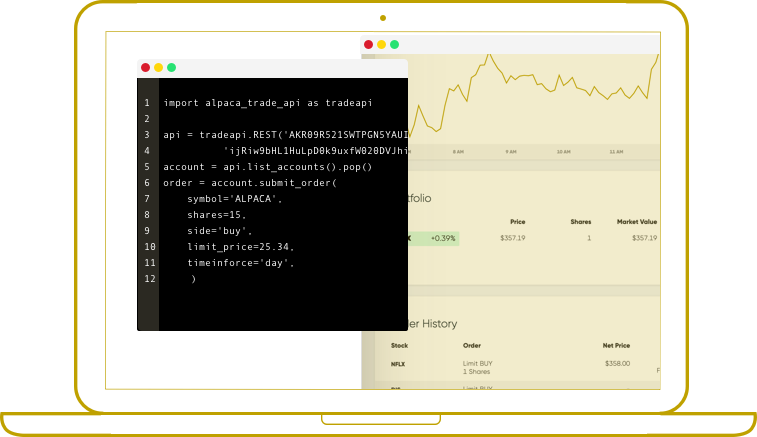
Task: Click the 'shares=15,' argument line
Action: 217,215
